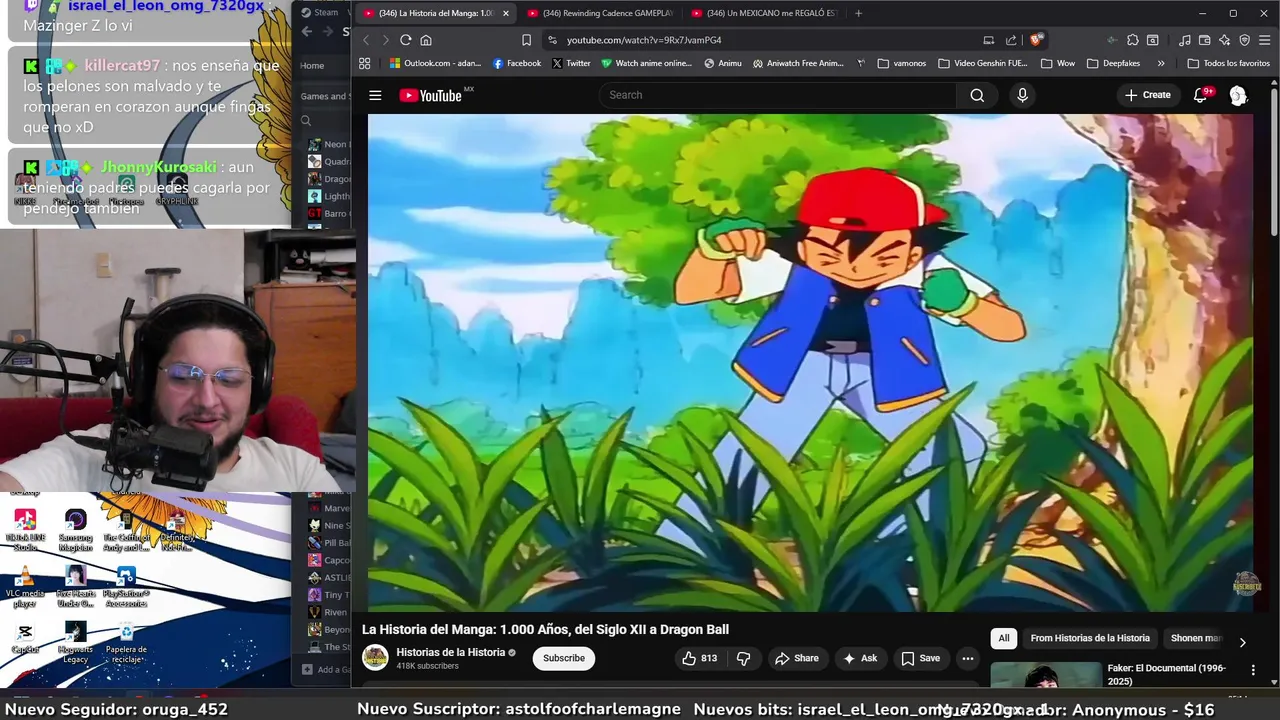
Task: Dislike the video with thumbs down
Action: [743, 658]
